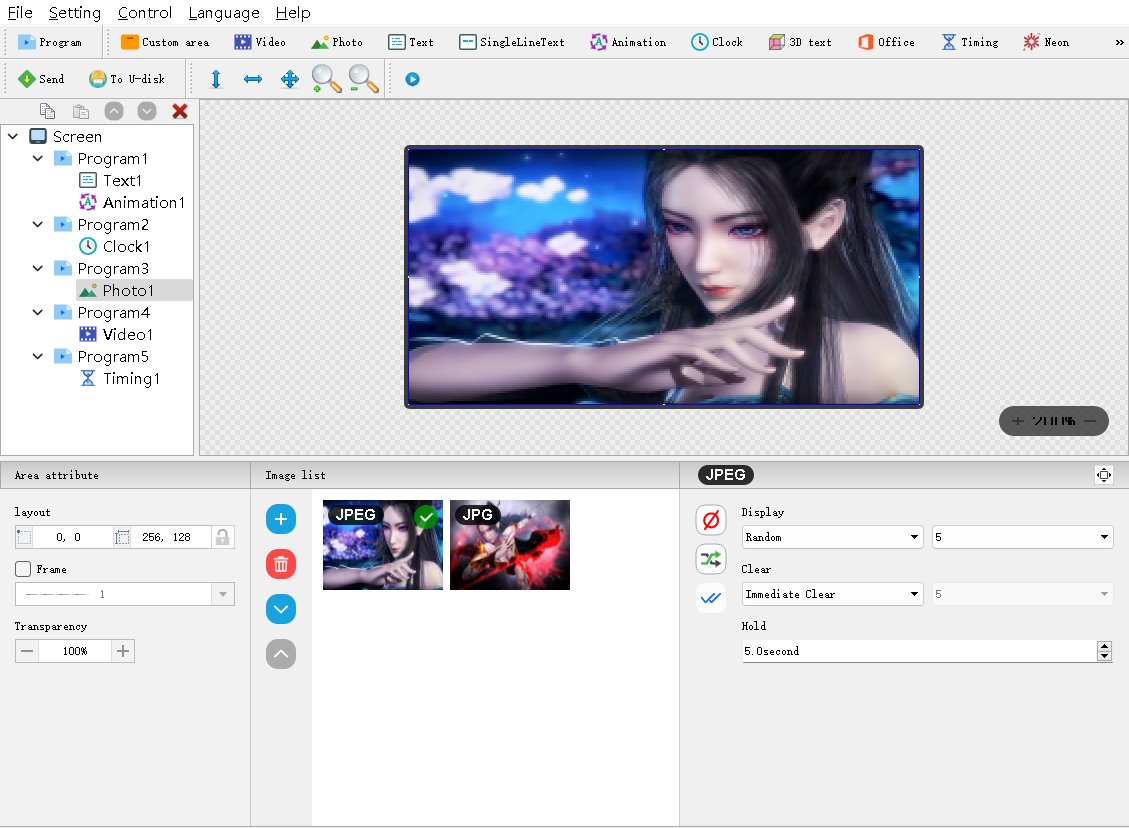Image resolution: width=1129 pixels, height=828 pixels.
Task: Preview the program with play icon
Action: coord(412,79)
